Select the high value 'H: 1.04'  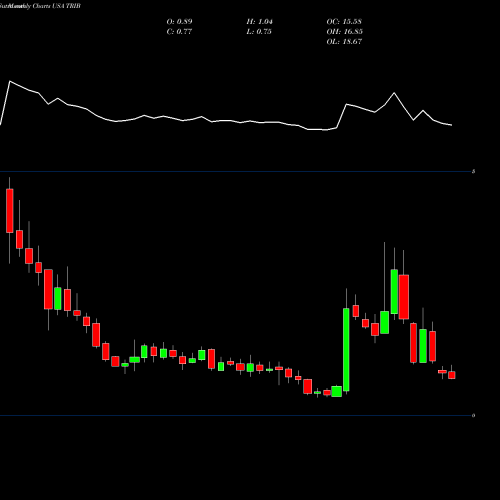click(260, 22)
